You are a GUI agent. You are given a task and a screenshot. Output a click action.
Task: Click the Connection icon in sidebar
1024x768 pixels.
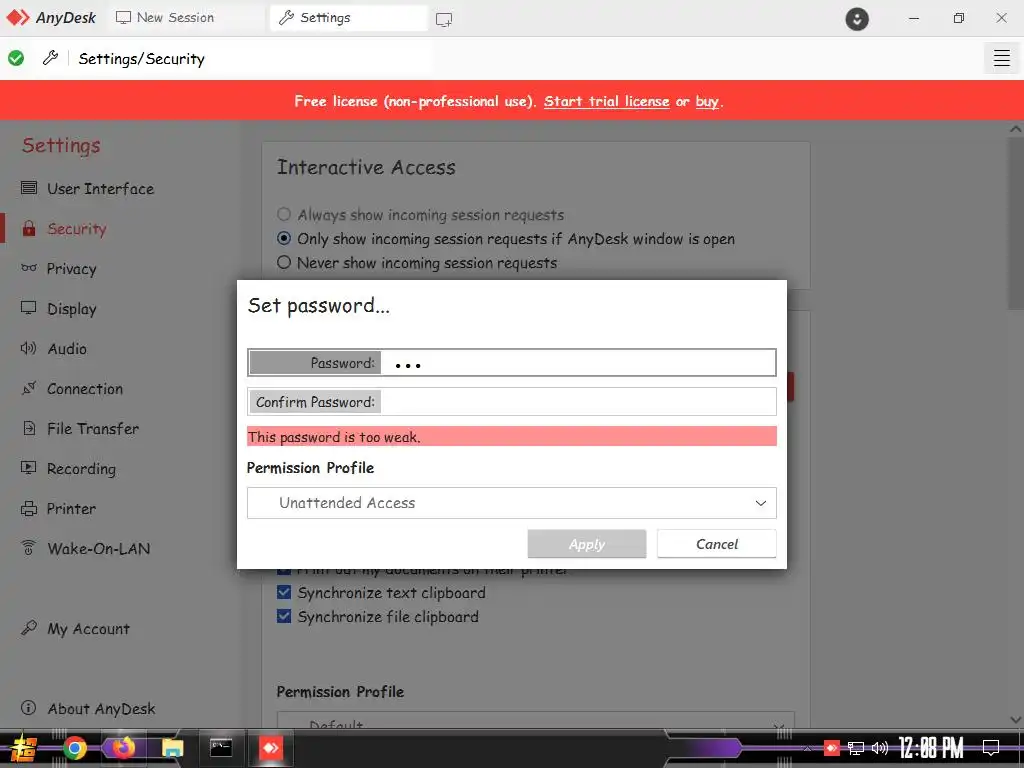(x=29, y=388)
